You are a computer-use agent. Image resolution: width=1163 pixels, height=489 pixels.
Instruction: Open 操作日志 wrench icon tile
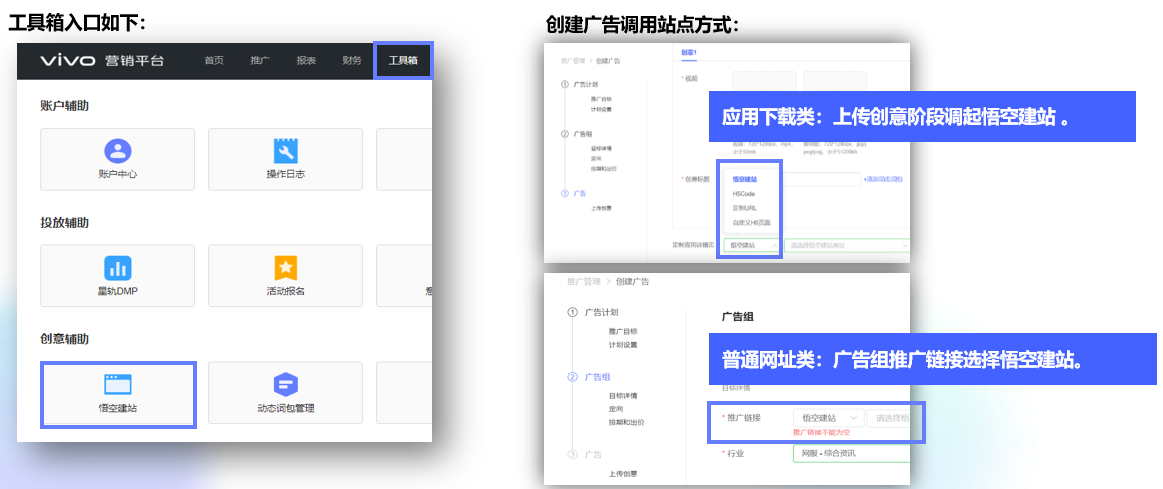pos(286,152)
